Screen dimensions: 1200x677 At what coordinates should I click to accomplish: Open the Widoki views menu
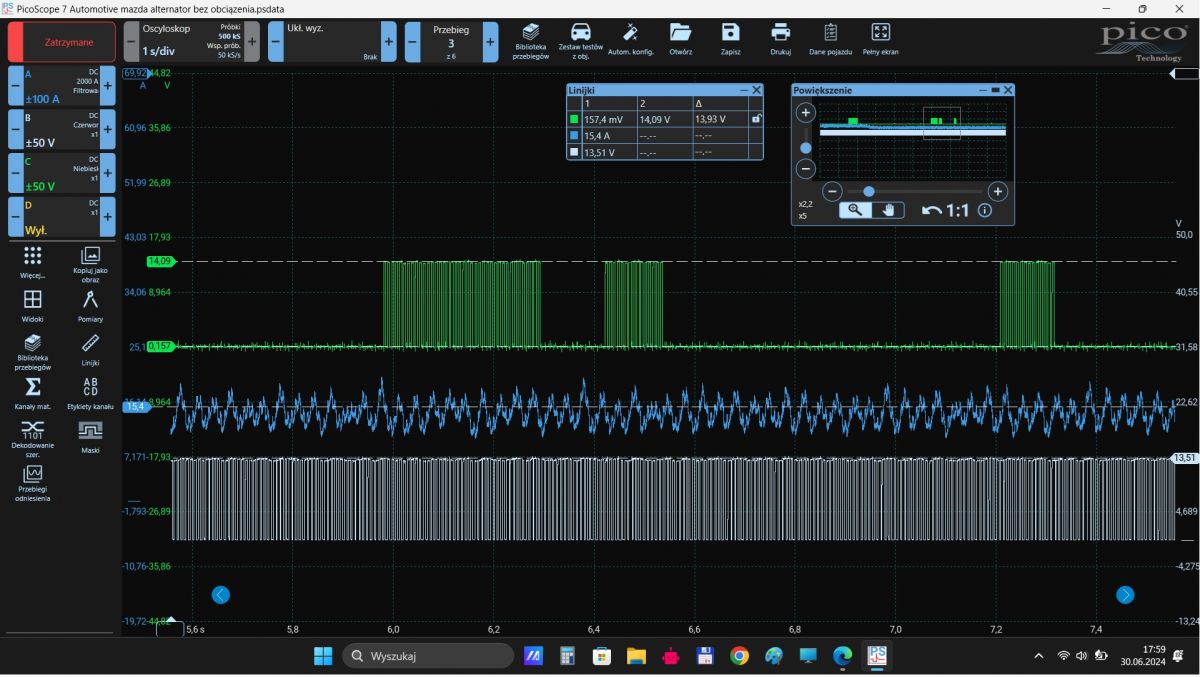32,304
